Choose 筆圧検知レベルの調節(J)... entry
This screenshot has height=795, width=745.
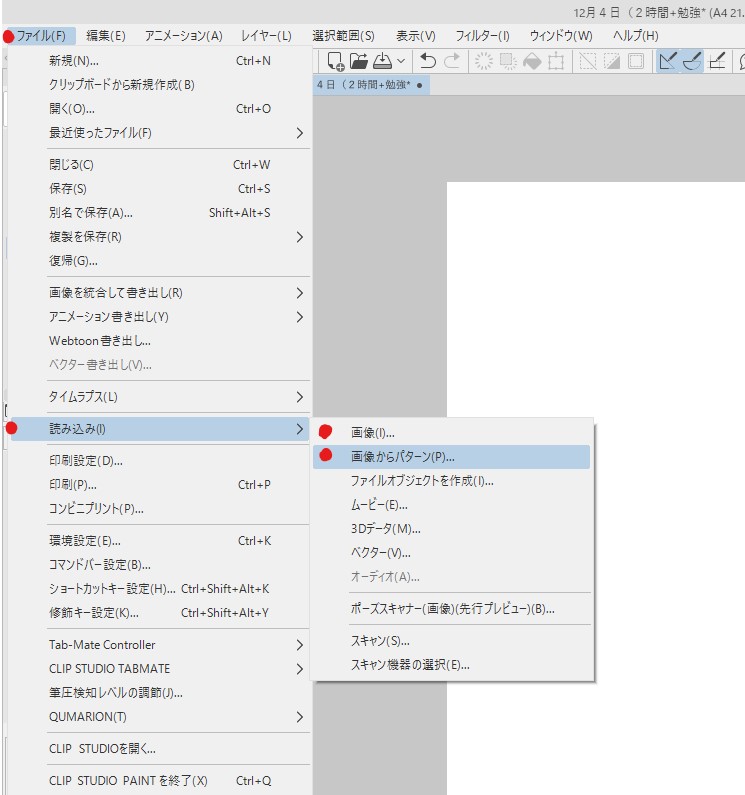pyautogui.click(x=160, y=693)
